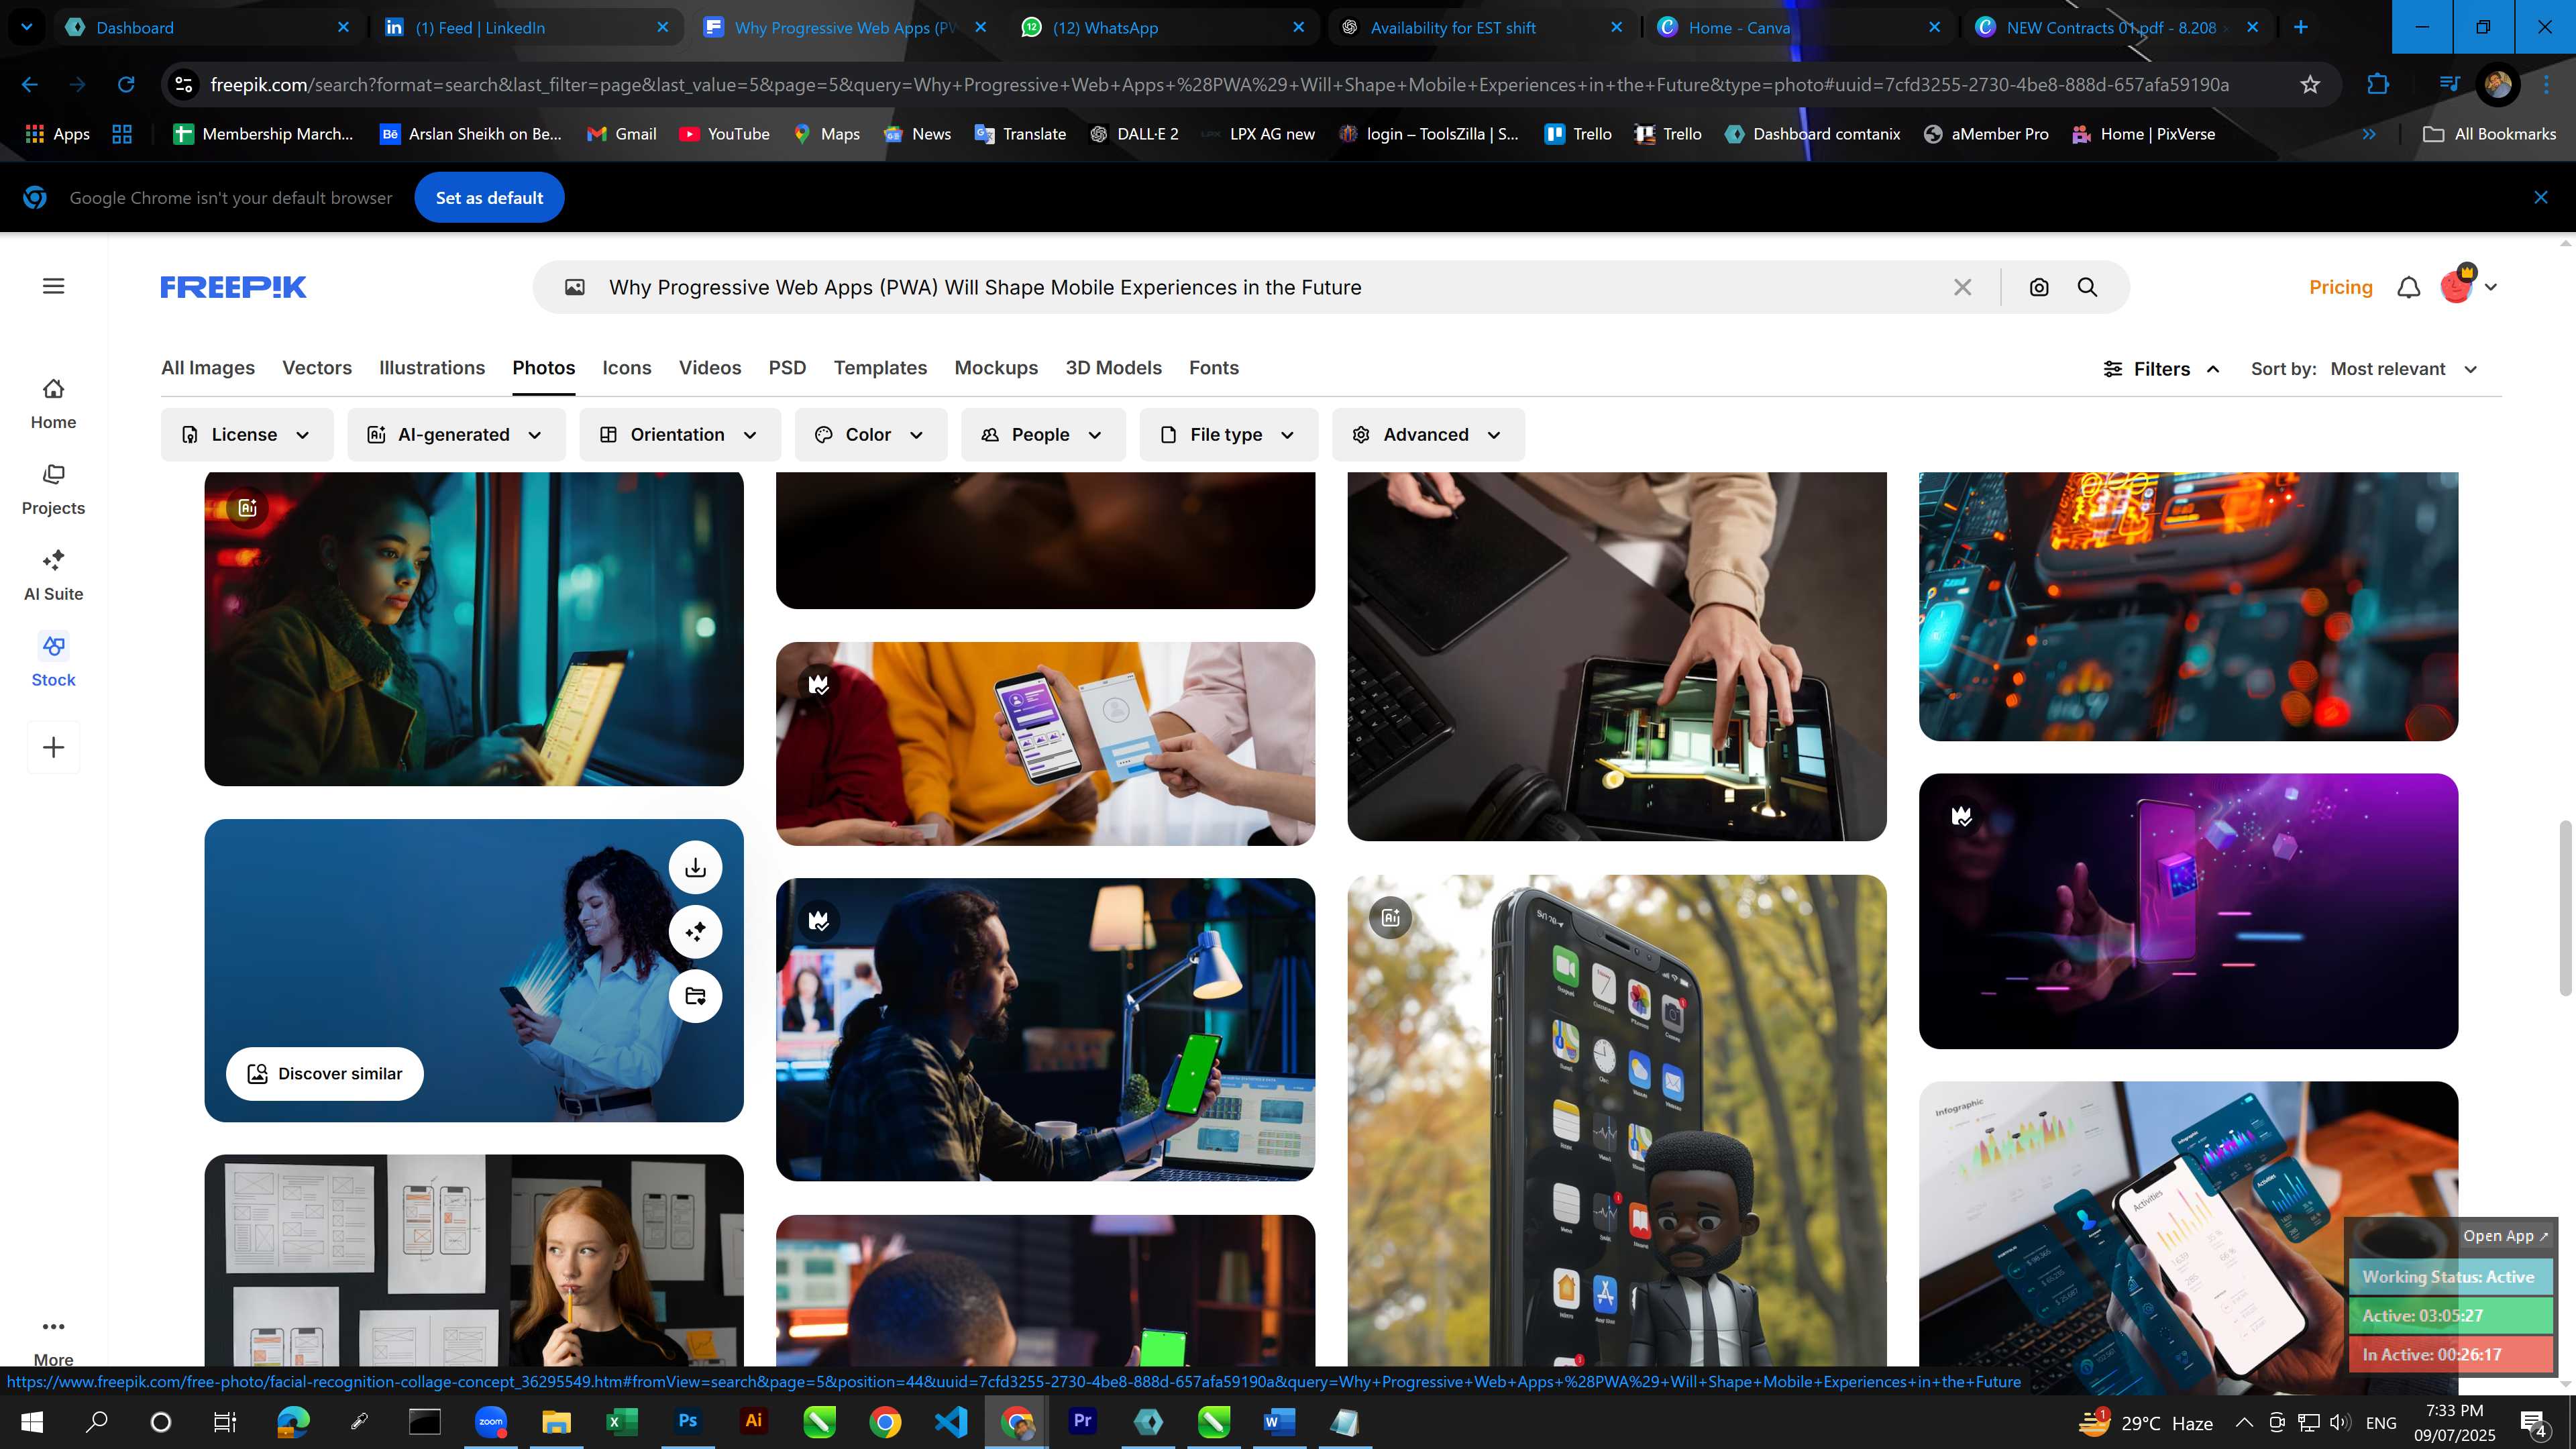
Task: Expand the Orientation filter dropdown
Action: [680, 434]
